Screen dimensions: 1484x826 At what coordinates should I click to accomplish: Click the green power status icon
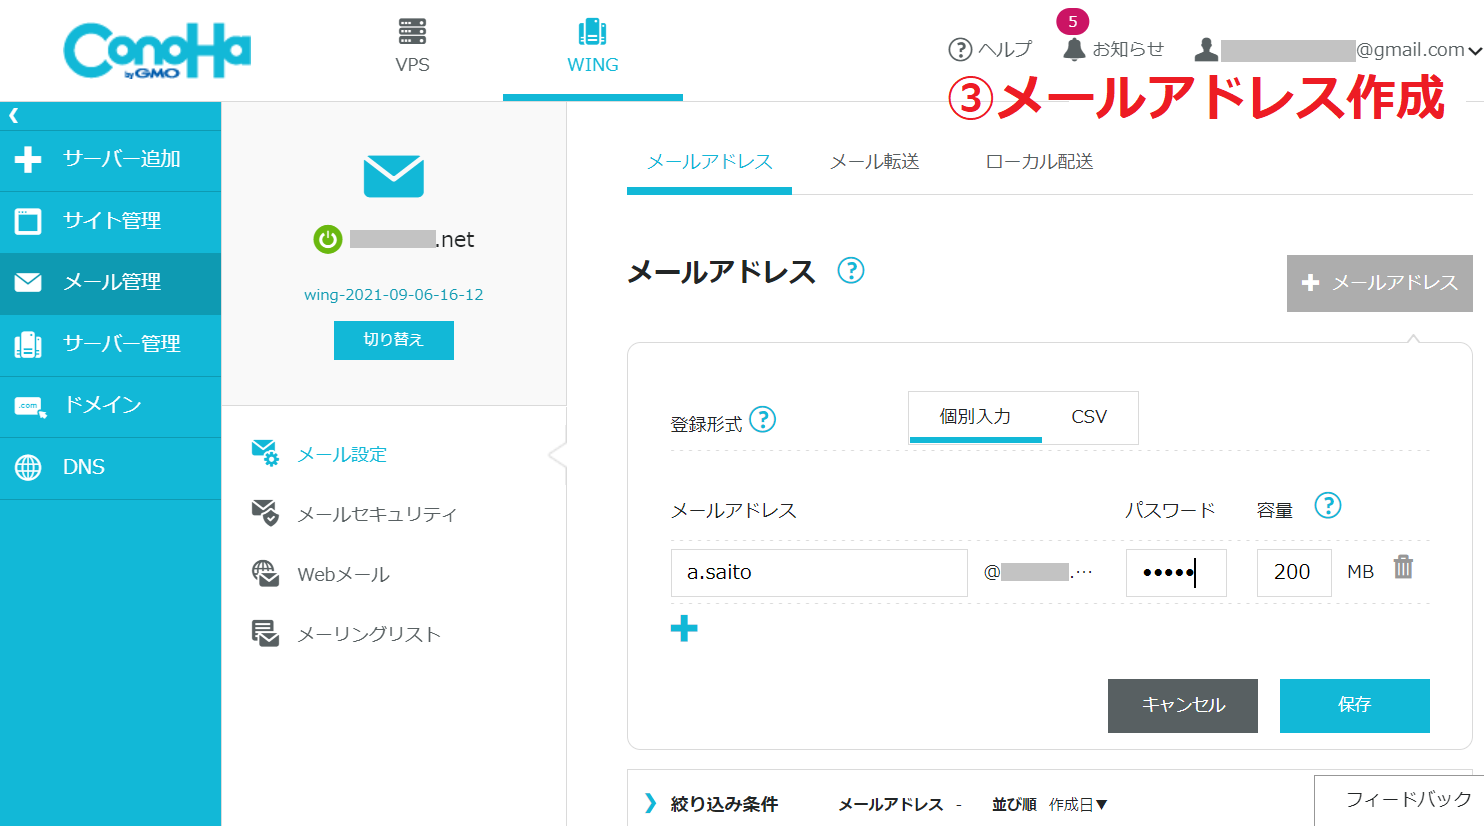click(x=328, y=239)
